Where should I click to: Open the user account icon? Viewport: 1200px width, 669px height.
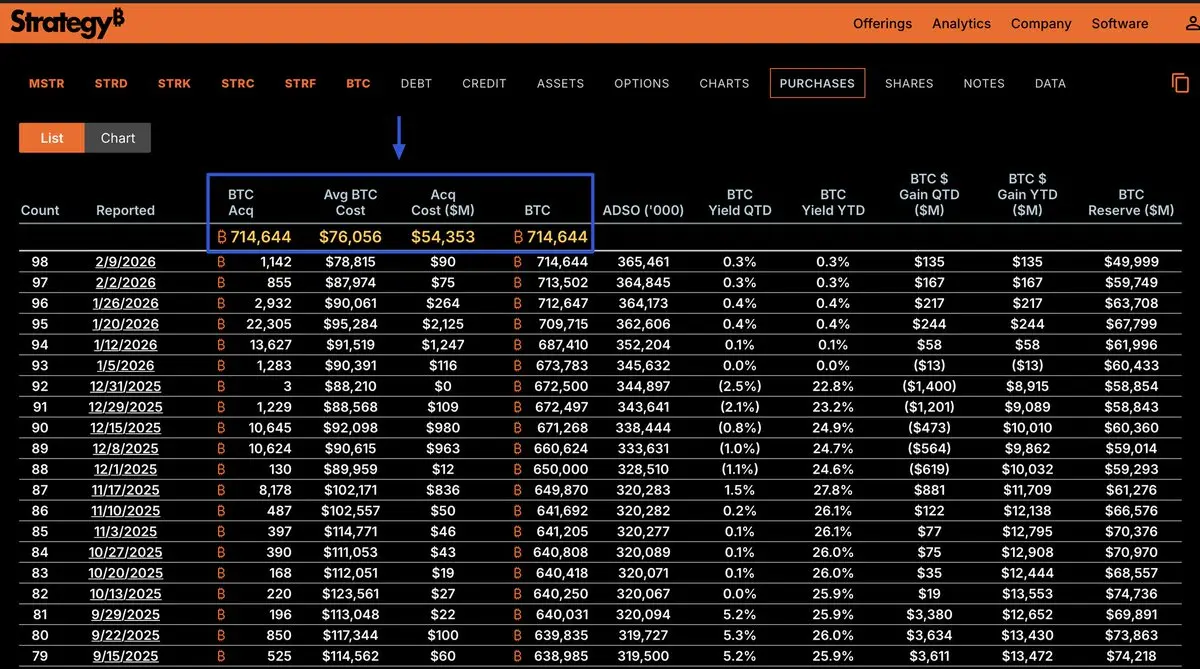click(x=1192, y=23)
